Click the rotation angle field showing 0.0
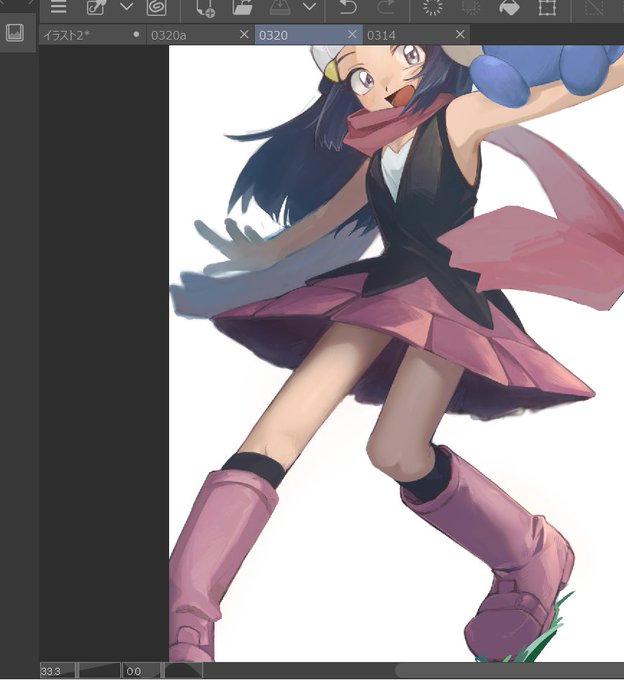 (140, 671)
